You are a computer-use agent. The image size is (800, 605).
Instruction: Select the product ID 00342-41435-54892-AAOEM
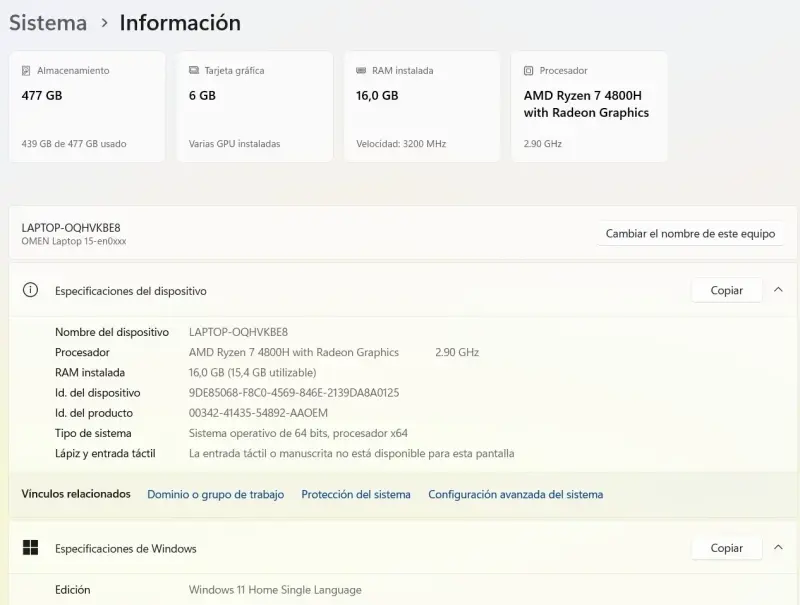click(x=258, y=413)
